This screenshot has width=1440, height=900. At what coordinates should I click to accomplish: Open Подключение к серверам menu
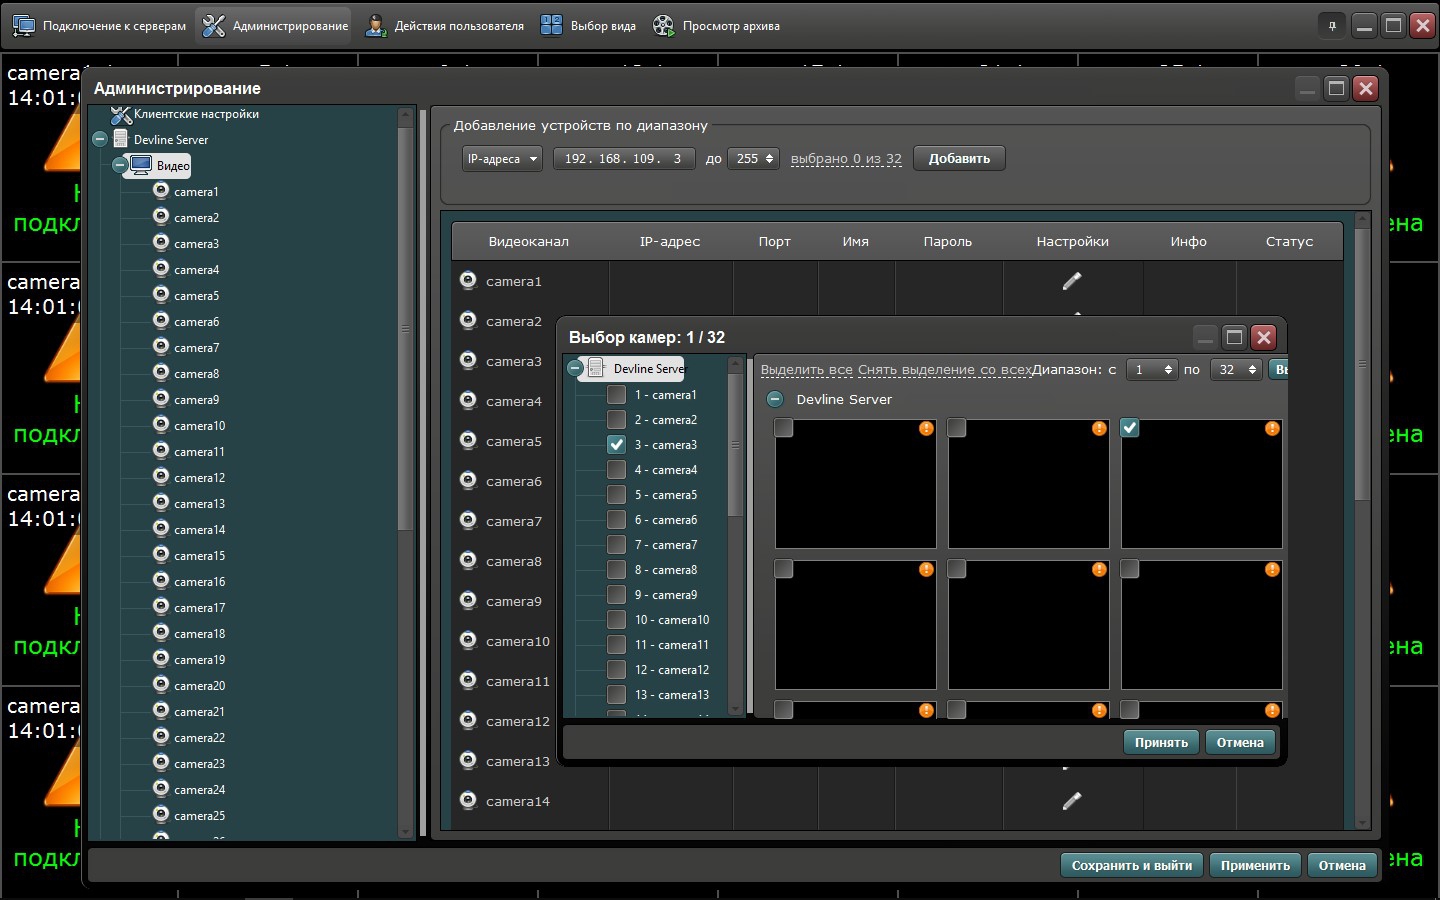point(99,26)
